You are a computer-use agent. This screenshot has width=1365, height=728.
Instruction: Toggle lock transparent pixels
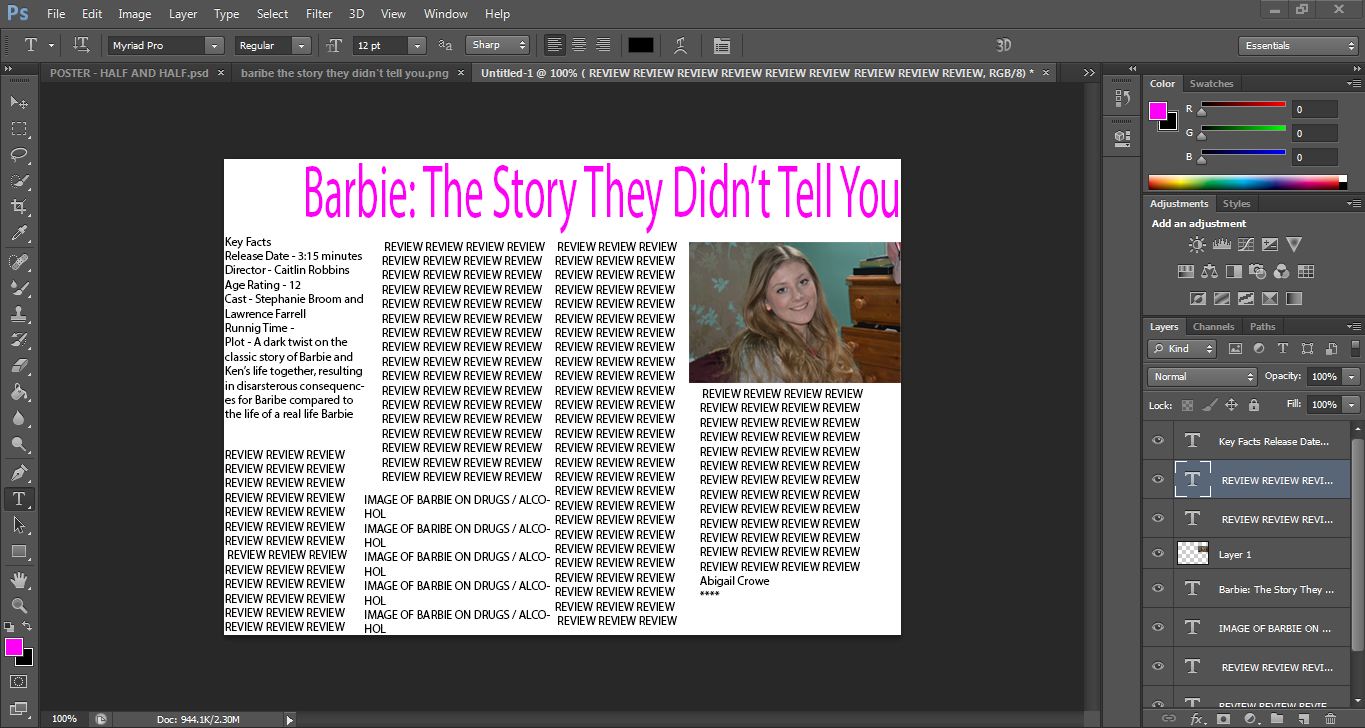pos(1187,405)
